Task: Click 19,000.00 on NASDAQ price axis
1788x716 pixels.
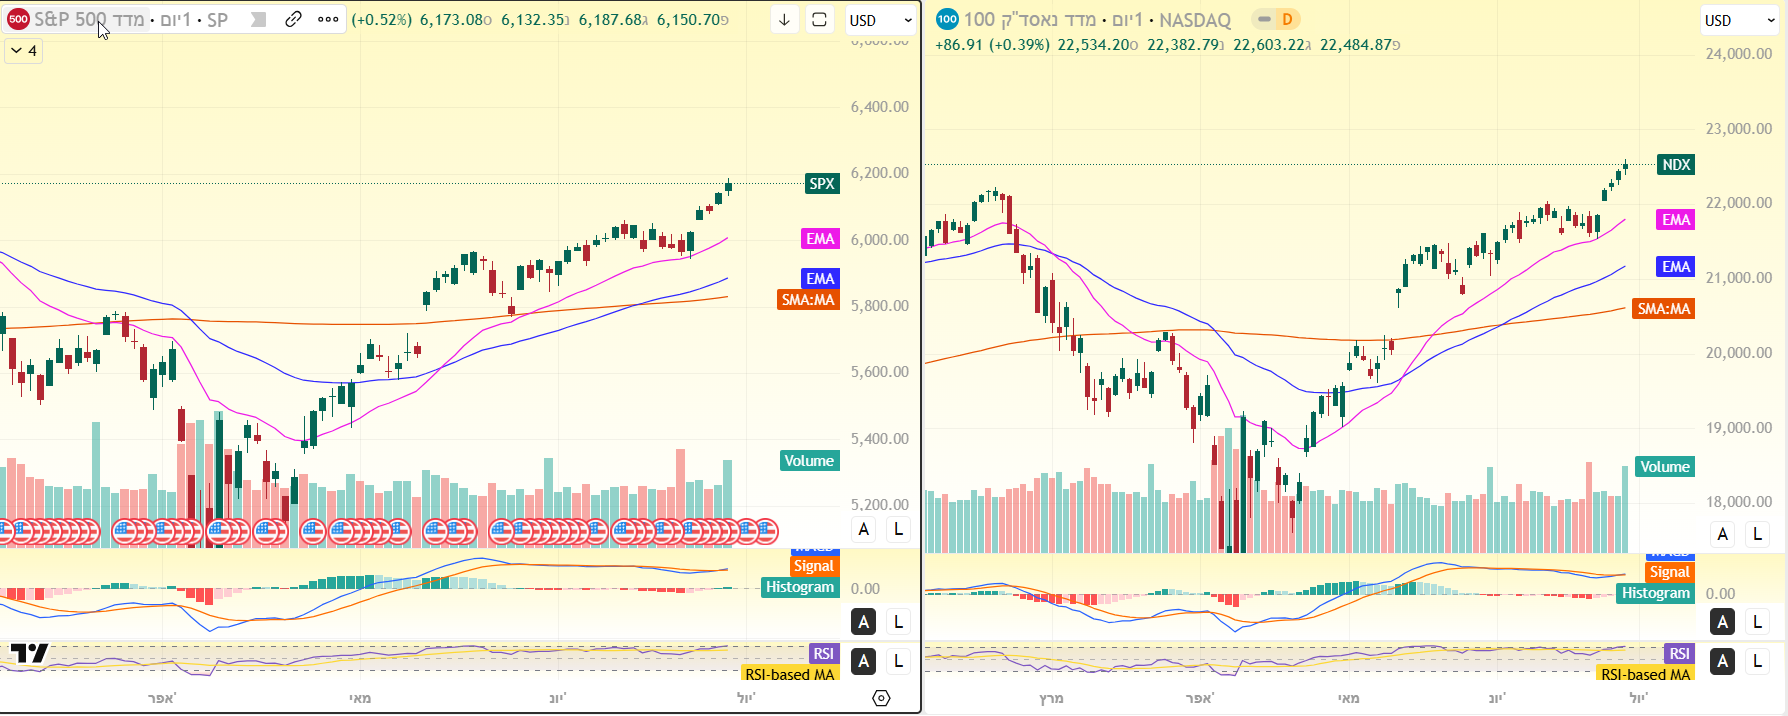Action: [1738, 427]
